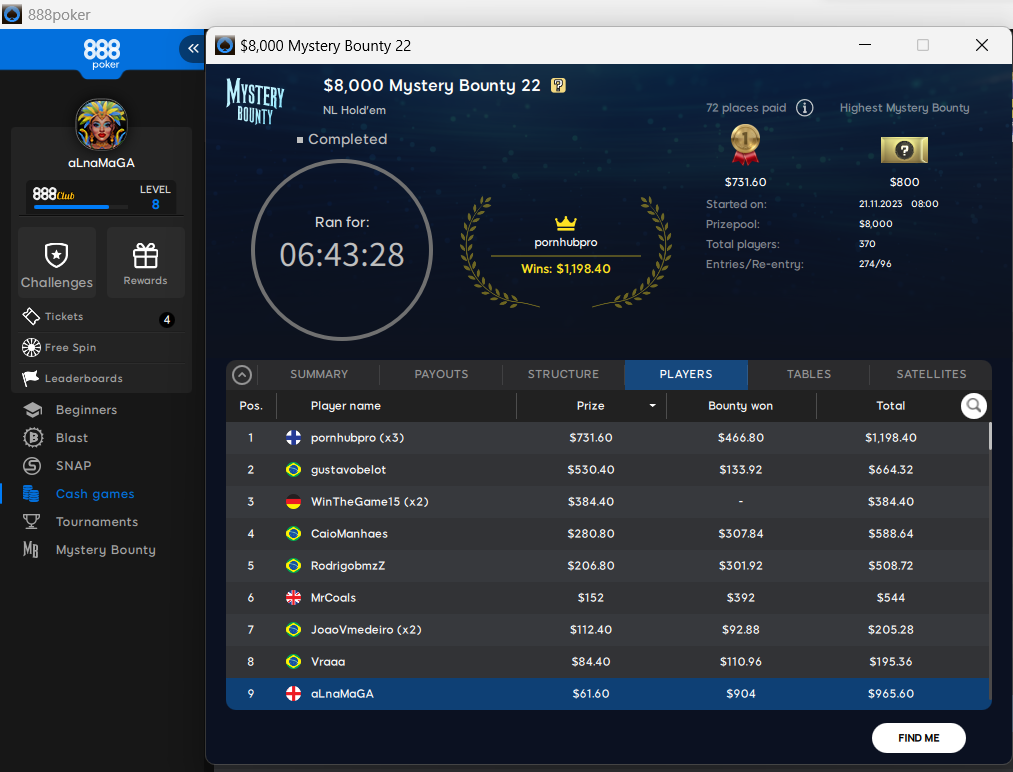The image size is (1013, 772).
Task: Open Mystery Bounty sidebar section
Action: (x=89, y=550)
